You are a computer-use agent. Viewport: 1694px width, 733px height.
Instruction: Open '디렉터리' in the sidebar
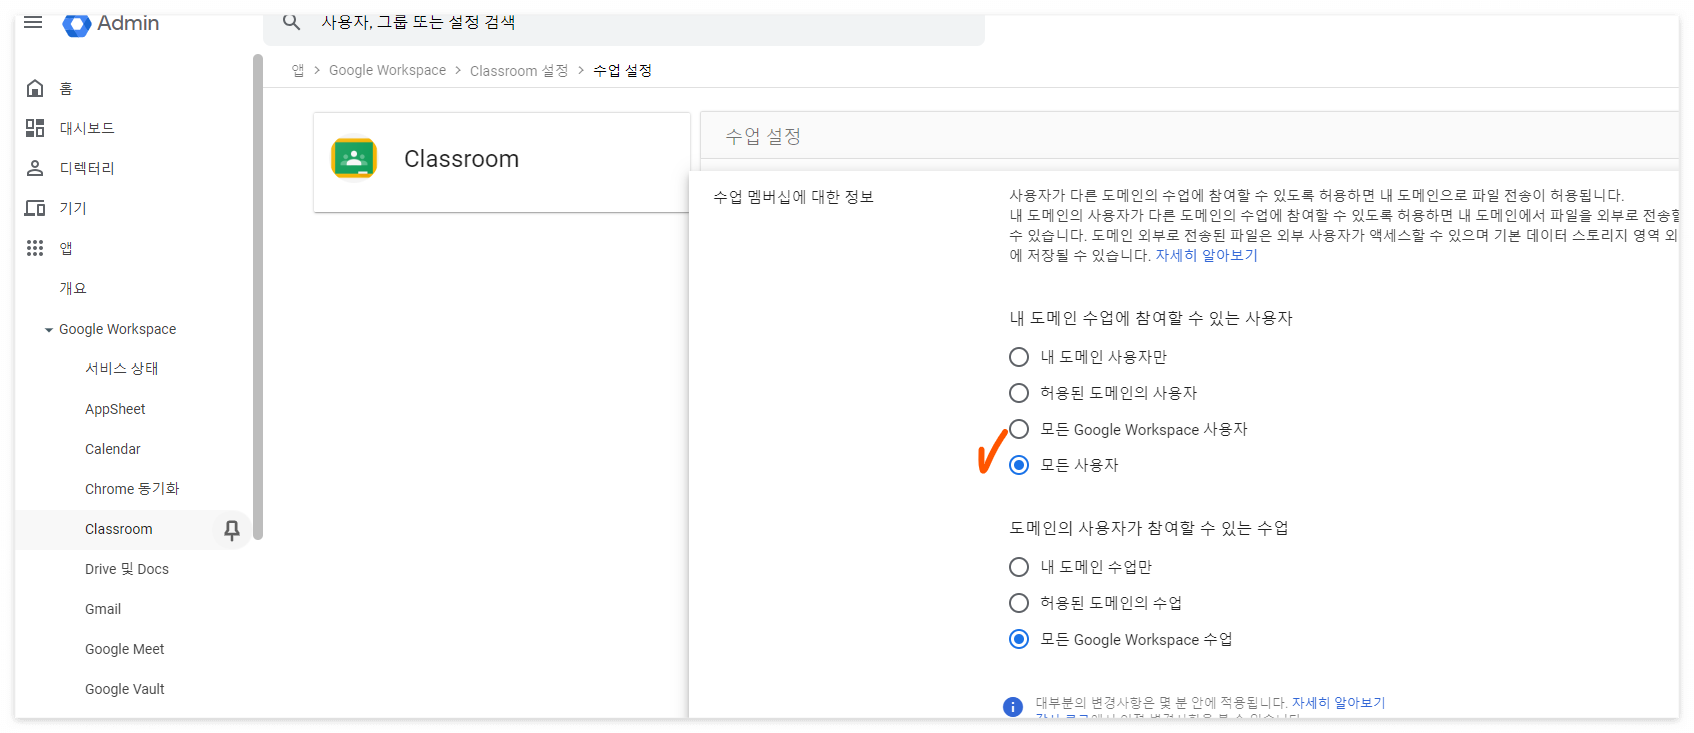pyautogui.click(x=87, y=168)
